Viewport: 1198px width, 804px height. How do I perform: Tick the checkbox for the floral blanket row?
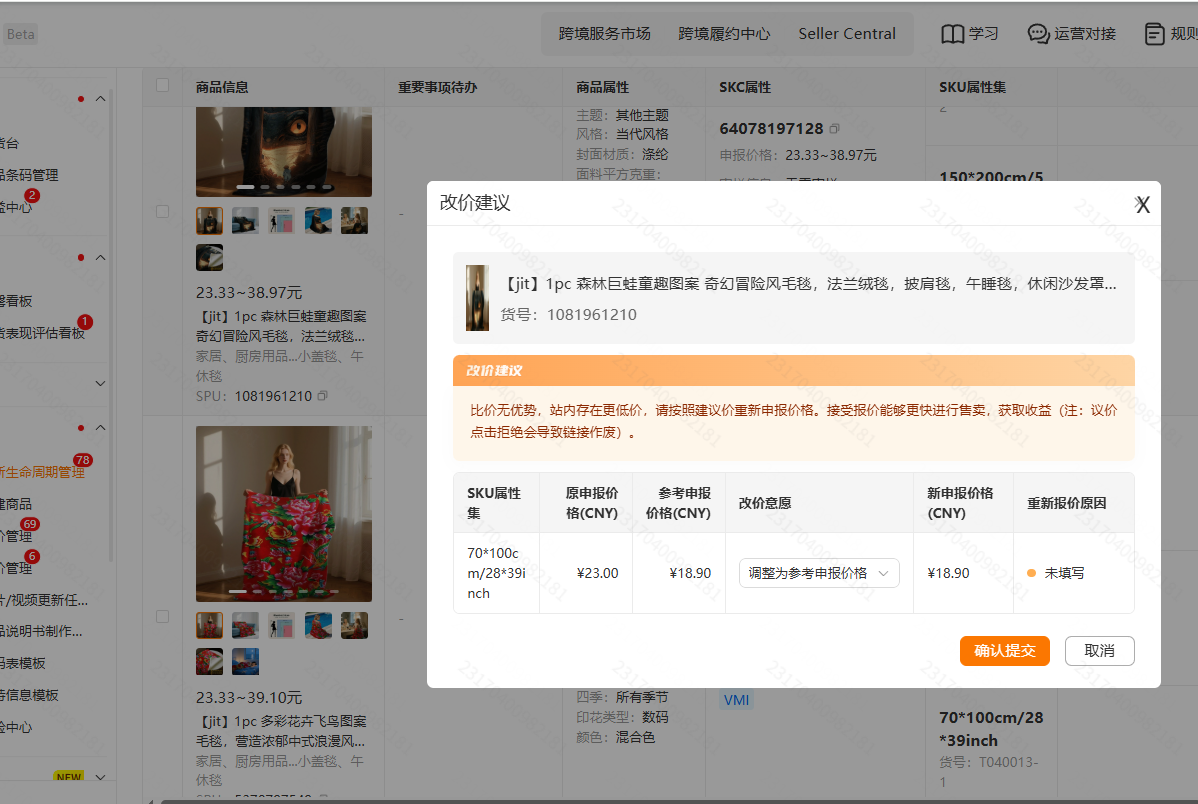coord(163,617)
